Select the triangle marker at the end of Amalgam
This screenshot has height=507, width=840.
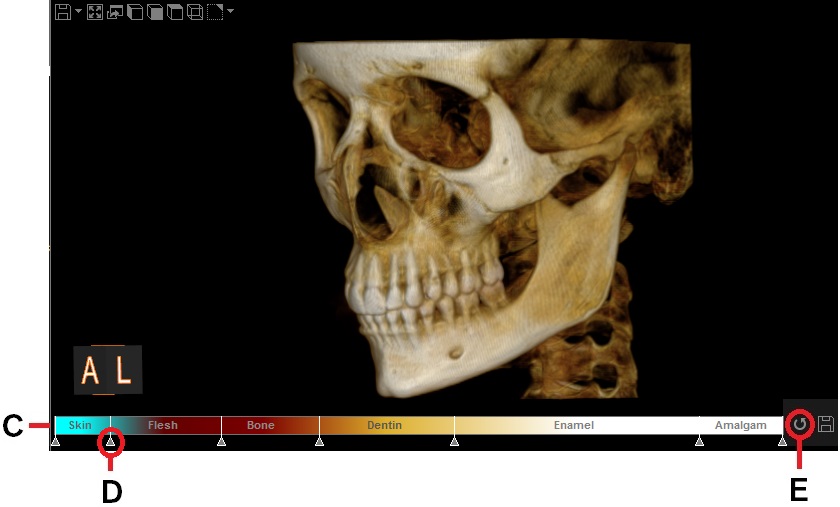[782, 441]
